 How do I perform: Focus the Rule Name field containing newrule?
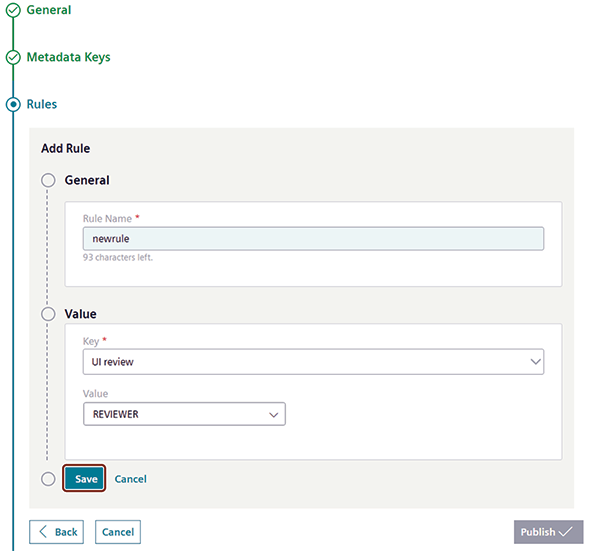313,239
